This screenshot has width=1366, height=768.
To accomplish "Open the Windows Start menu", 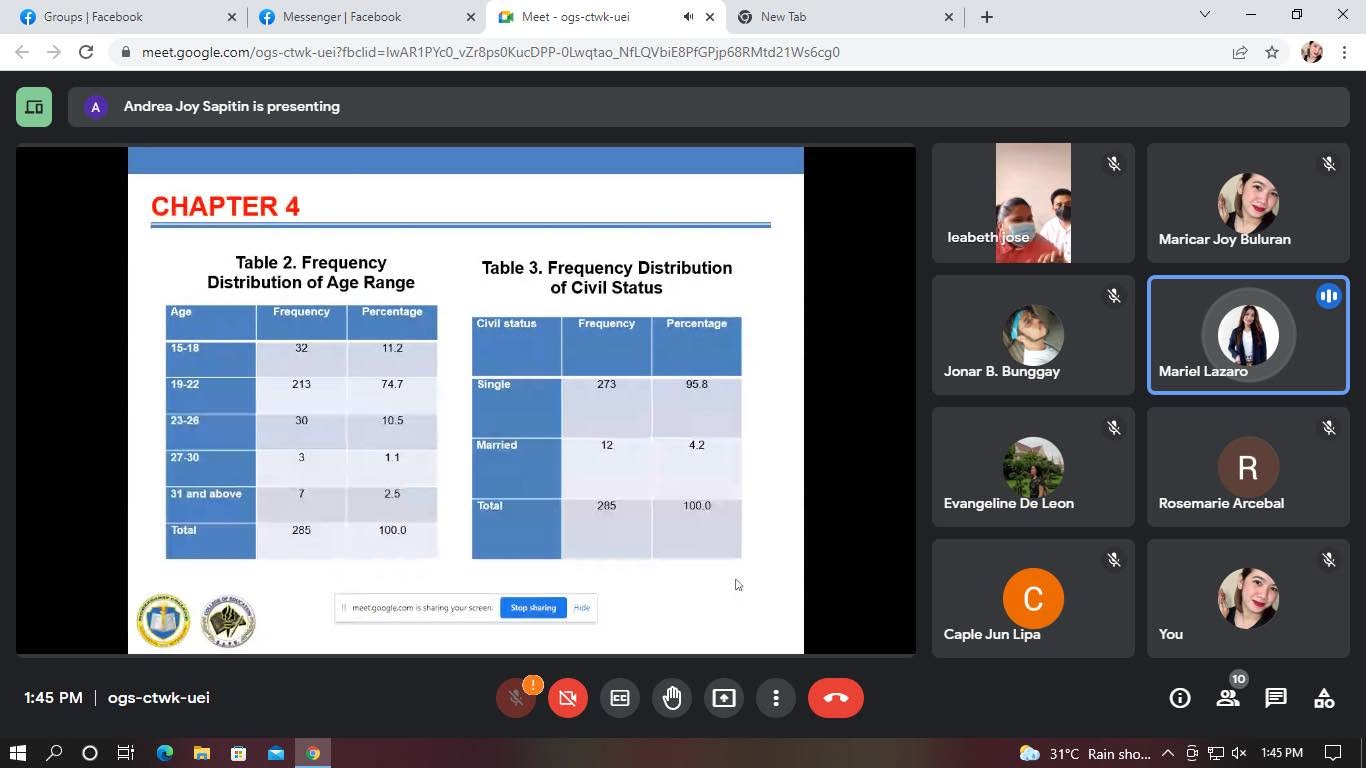I will 17,753.
